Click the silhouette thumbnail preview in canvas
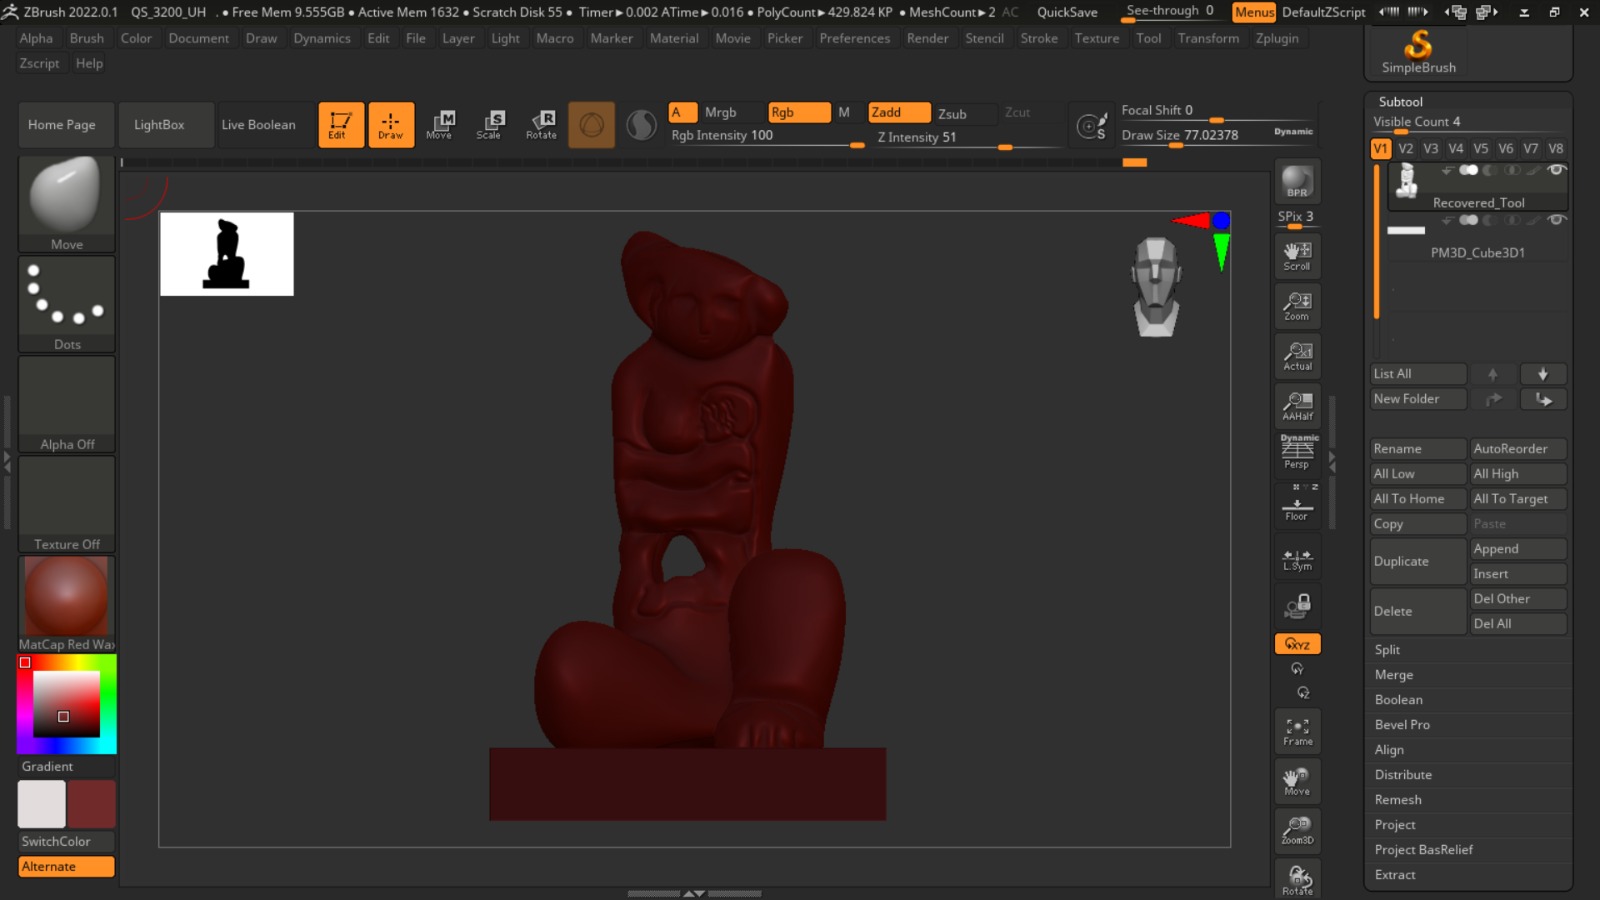The width and height of the screenshot is (1600, 900). pos(227,254)
